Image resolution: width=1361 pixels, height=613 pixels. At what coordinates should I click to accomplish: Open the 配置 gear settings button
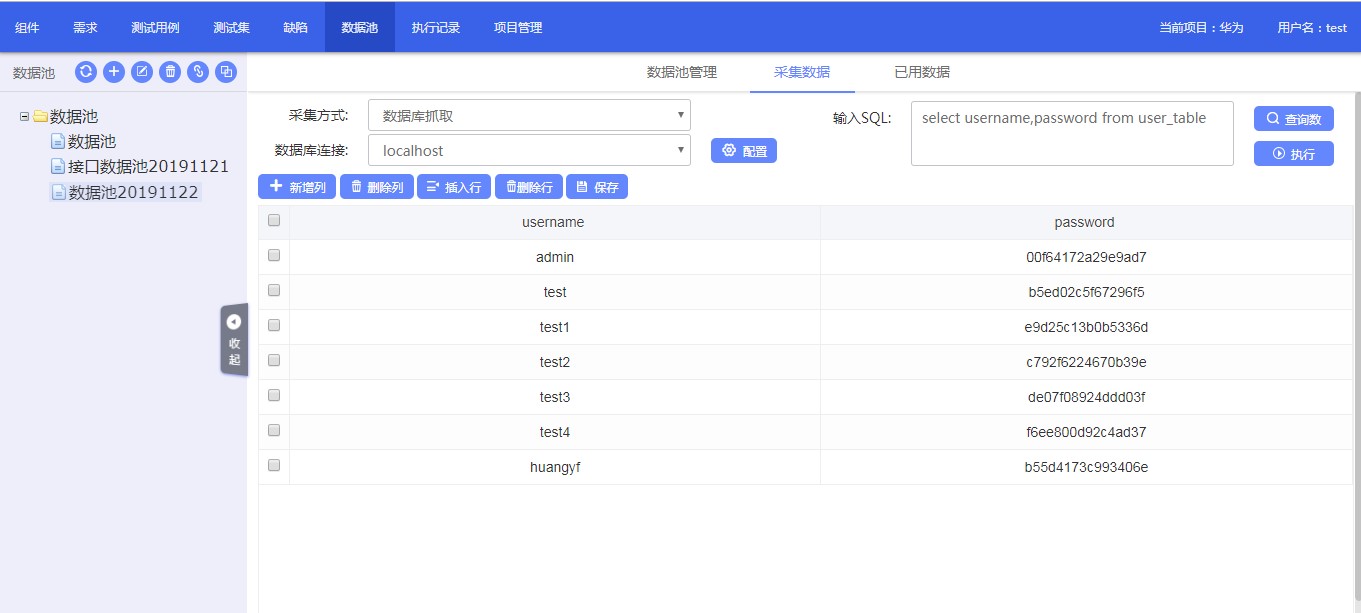point(743,151)
